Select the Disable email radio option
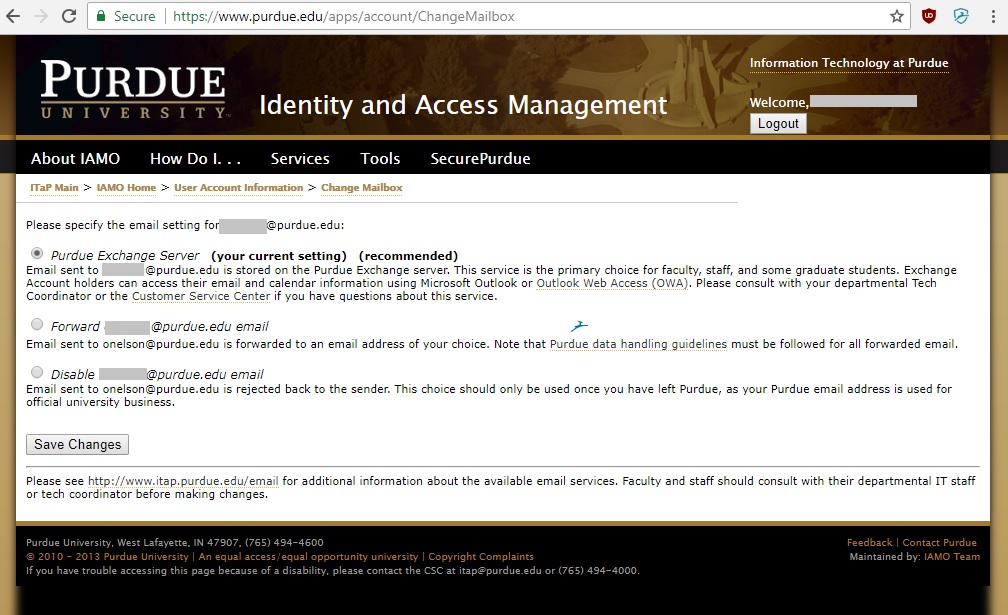This screenshot has height=615, width=1008. click(38, 373)
